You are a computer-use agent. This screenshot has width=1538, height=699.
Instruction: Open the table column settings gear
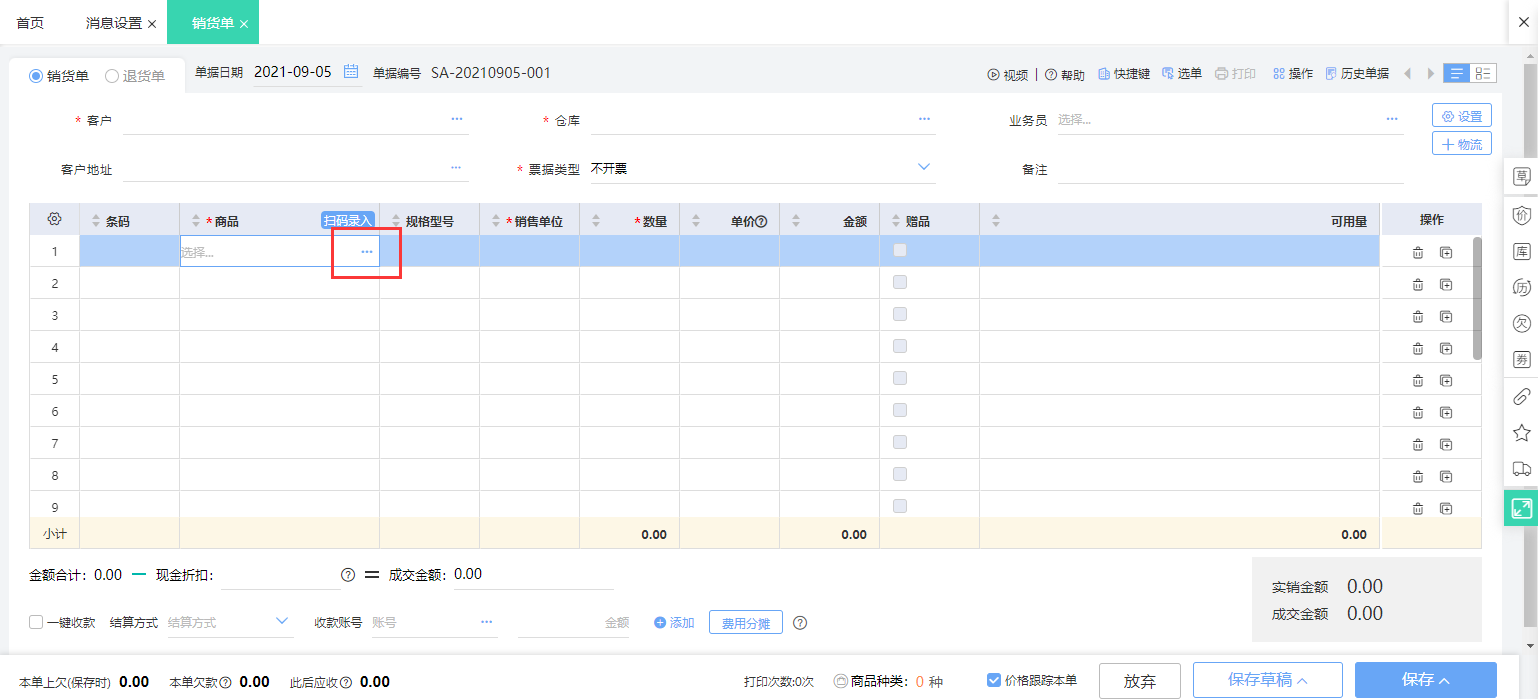tap(55, 220)
